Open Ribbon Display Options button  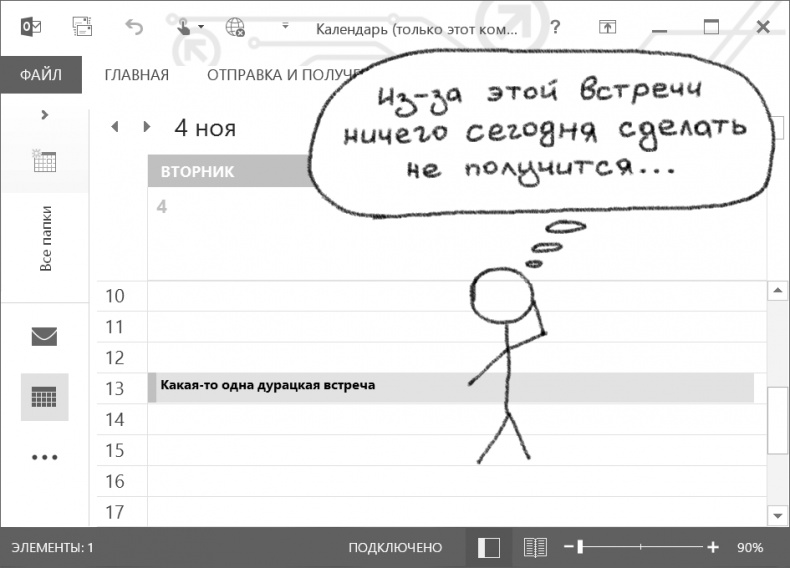[x=607, y=27]
